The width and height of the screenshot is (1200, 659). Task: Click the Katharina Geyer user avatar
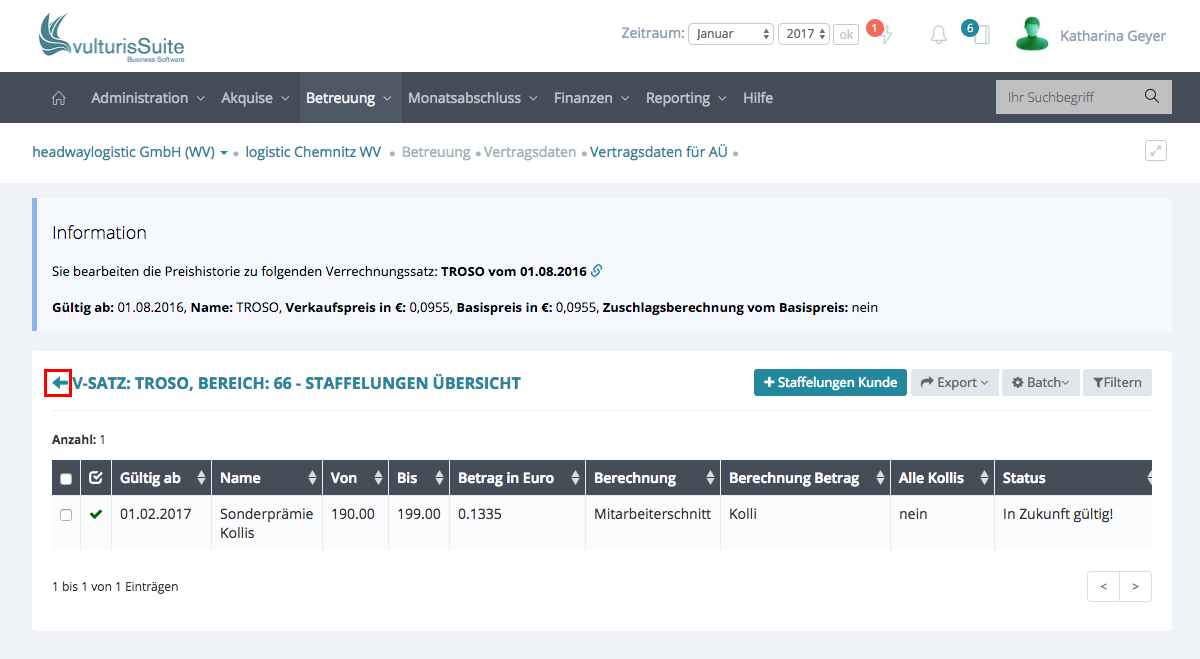[1032, 34]
